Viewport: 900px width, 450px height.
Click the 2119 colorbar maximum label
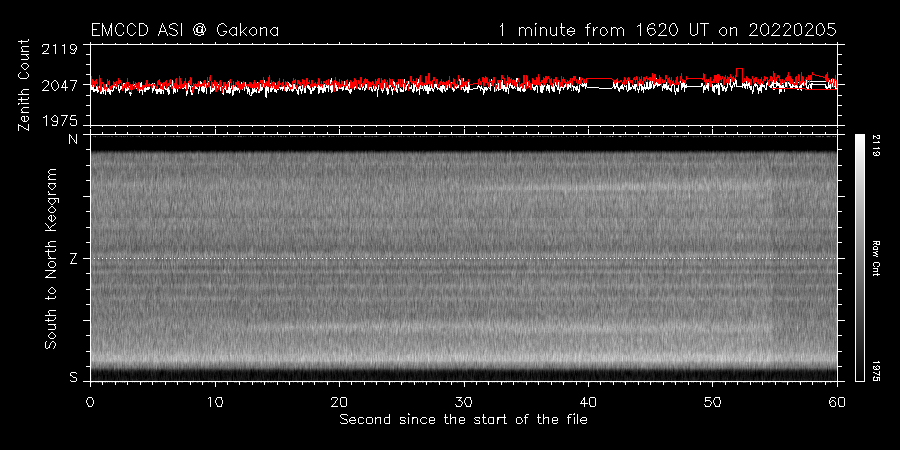[x=876, y=145]
